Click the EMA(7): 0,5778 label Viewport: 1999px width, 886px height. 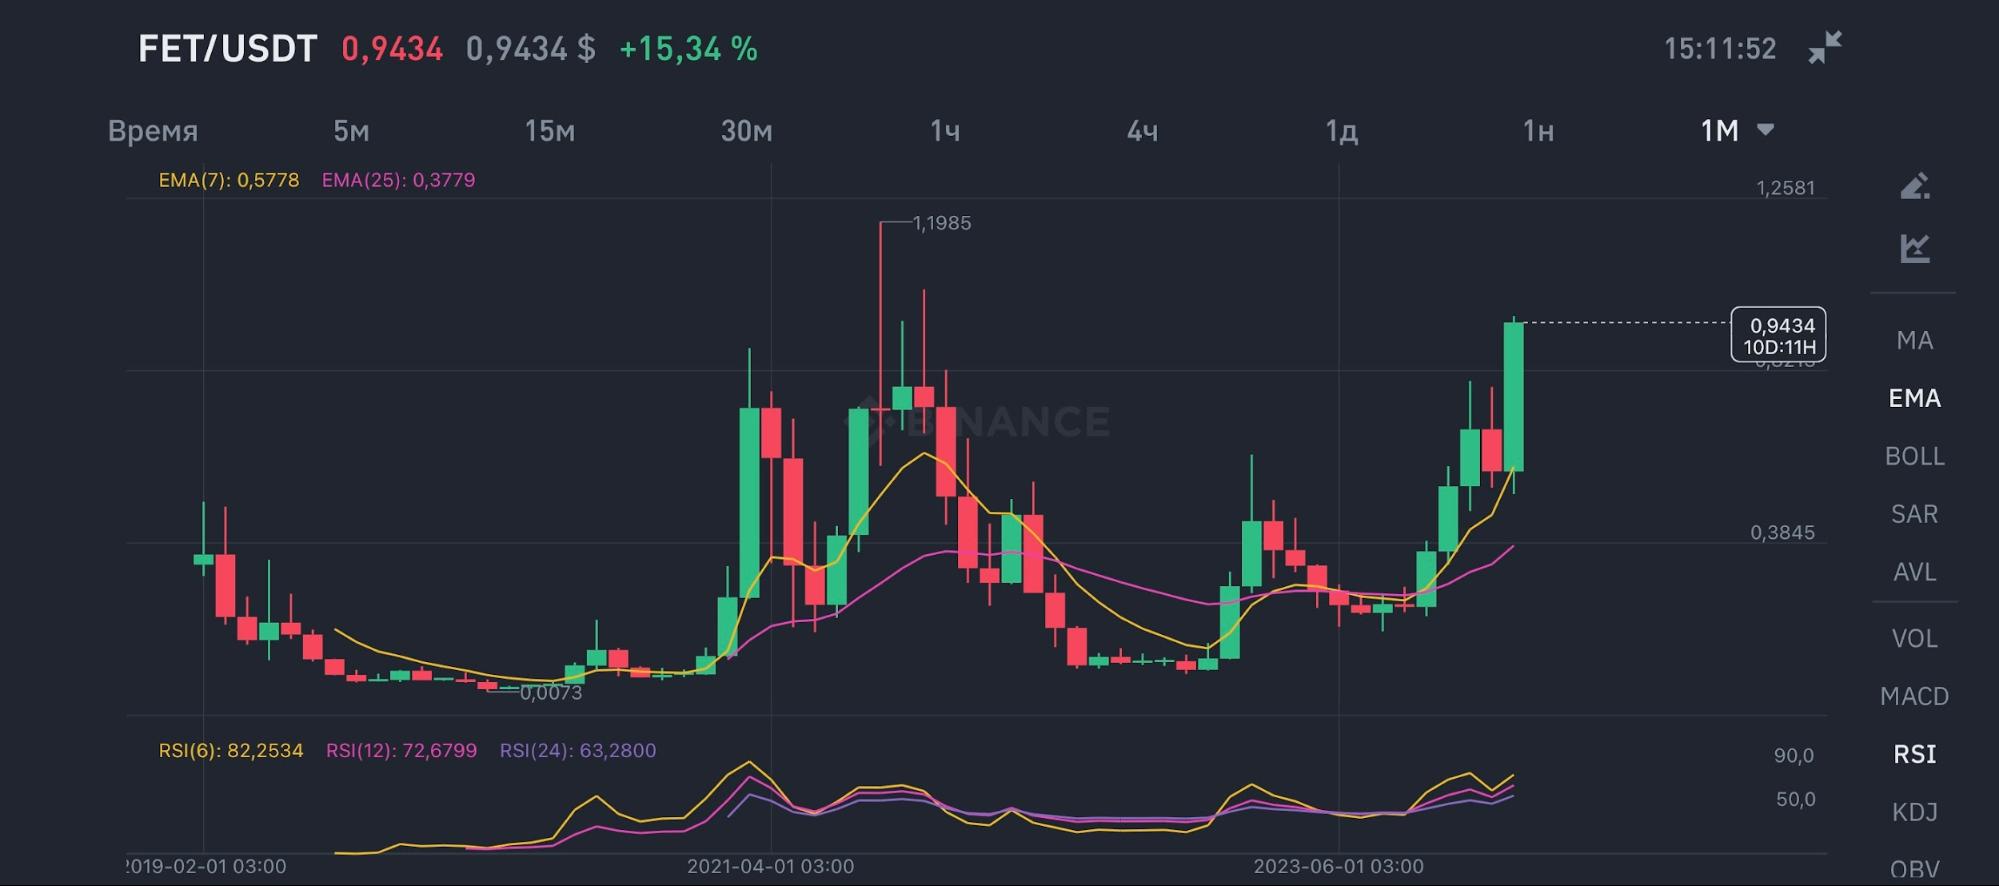click(229, 180)
